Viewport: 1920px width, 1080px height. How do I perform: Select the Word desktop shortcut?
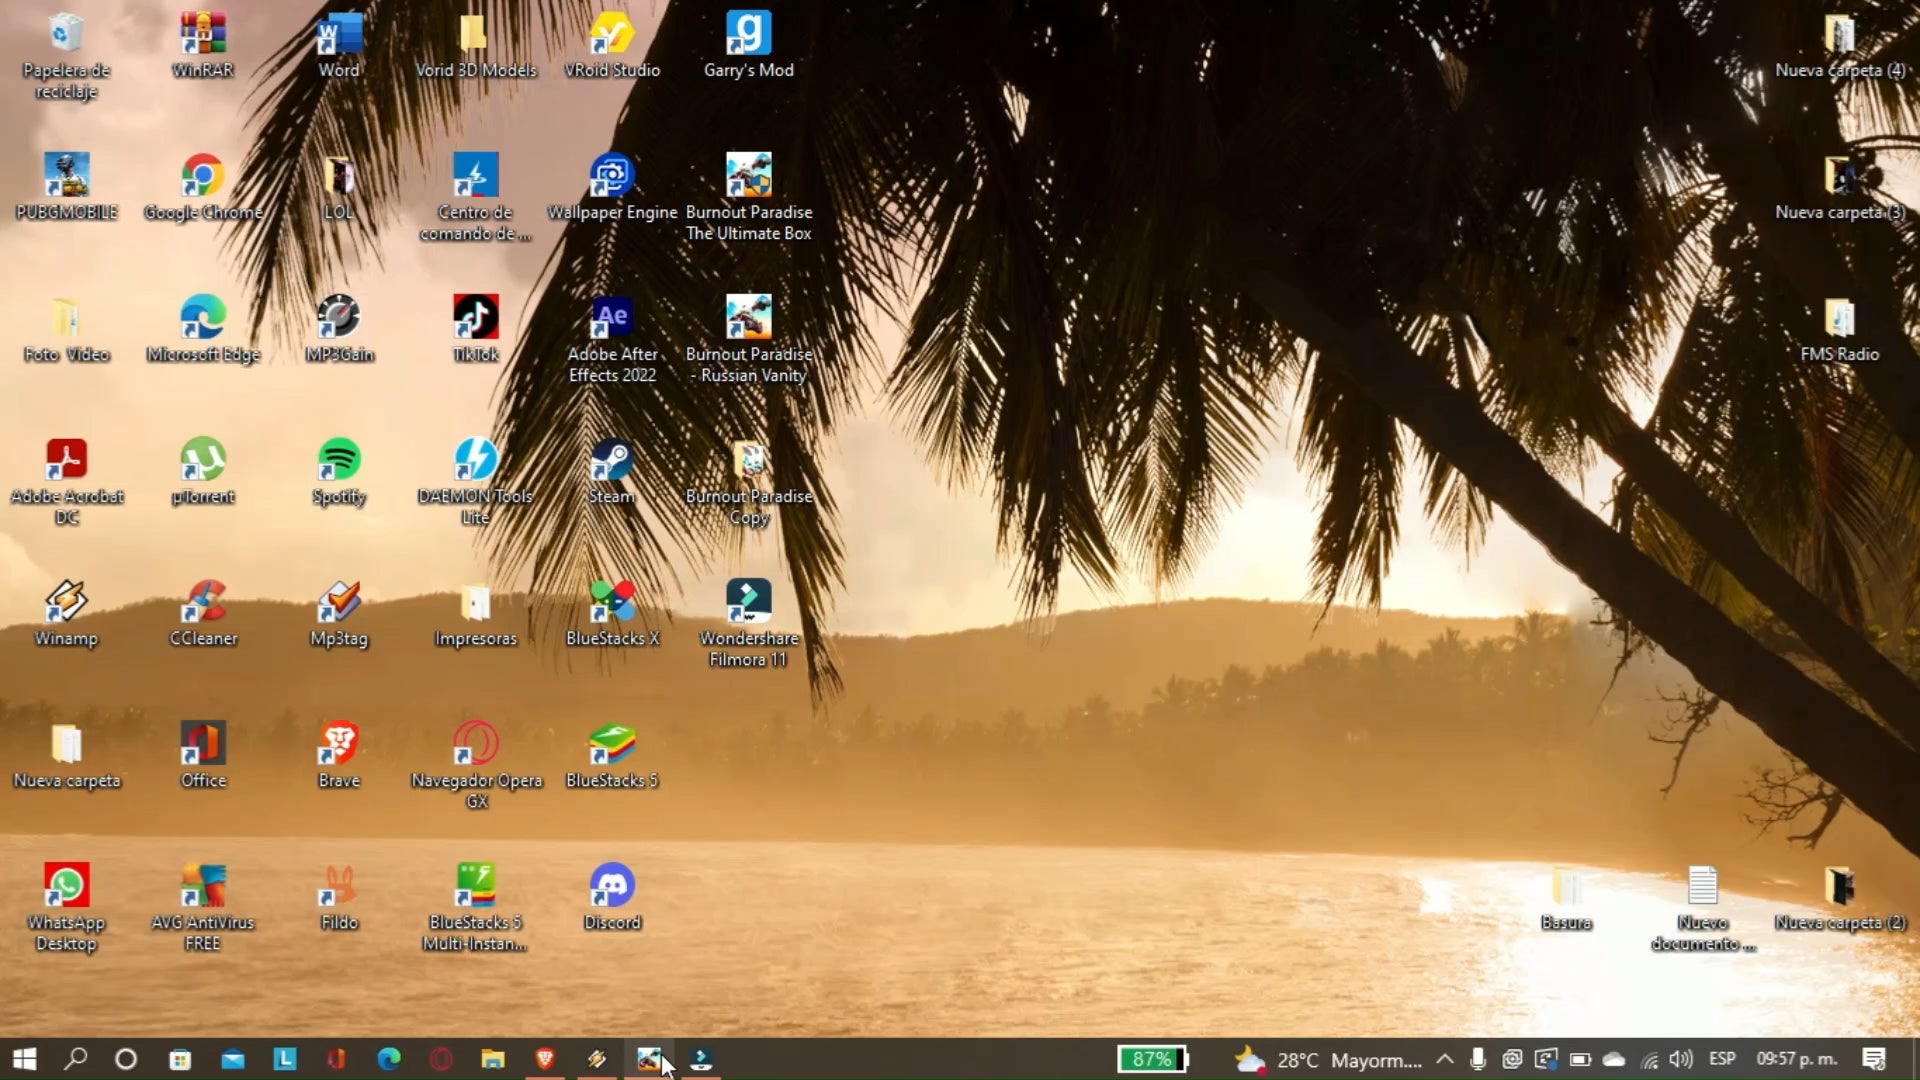pos(339,46)
